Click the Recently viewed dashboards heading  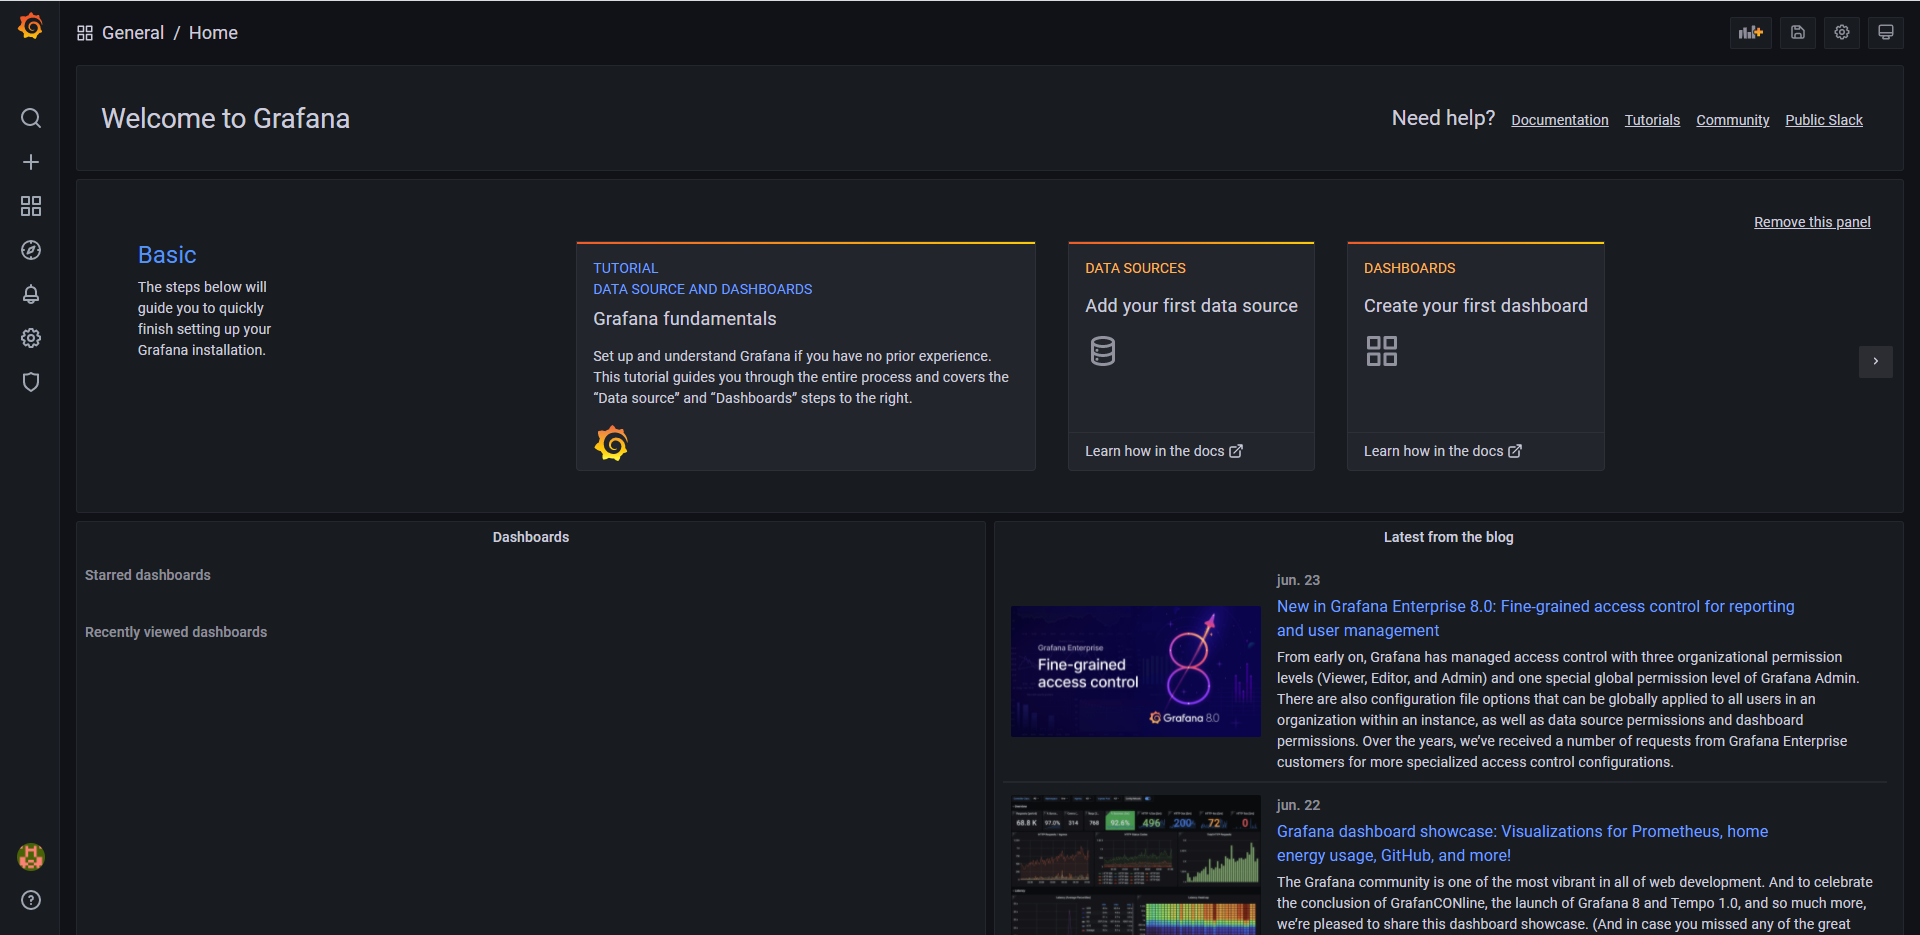[x=176, y=632]
